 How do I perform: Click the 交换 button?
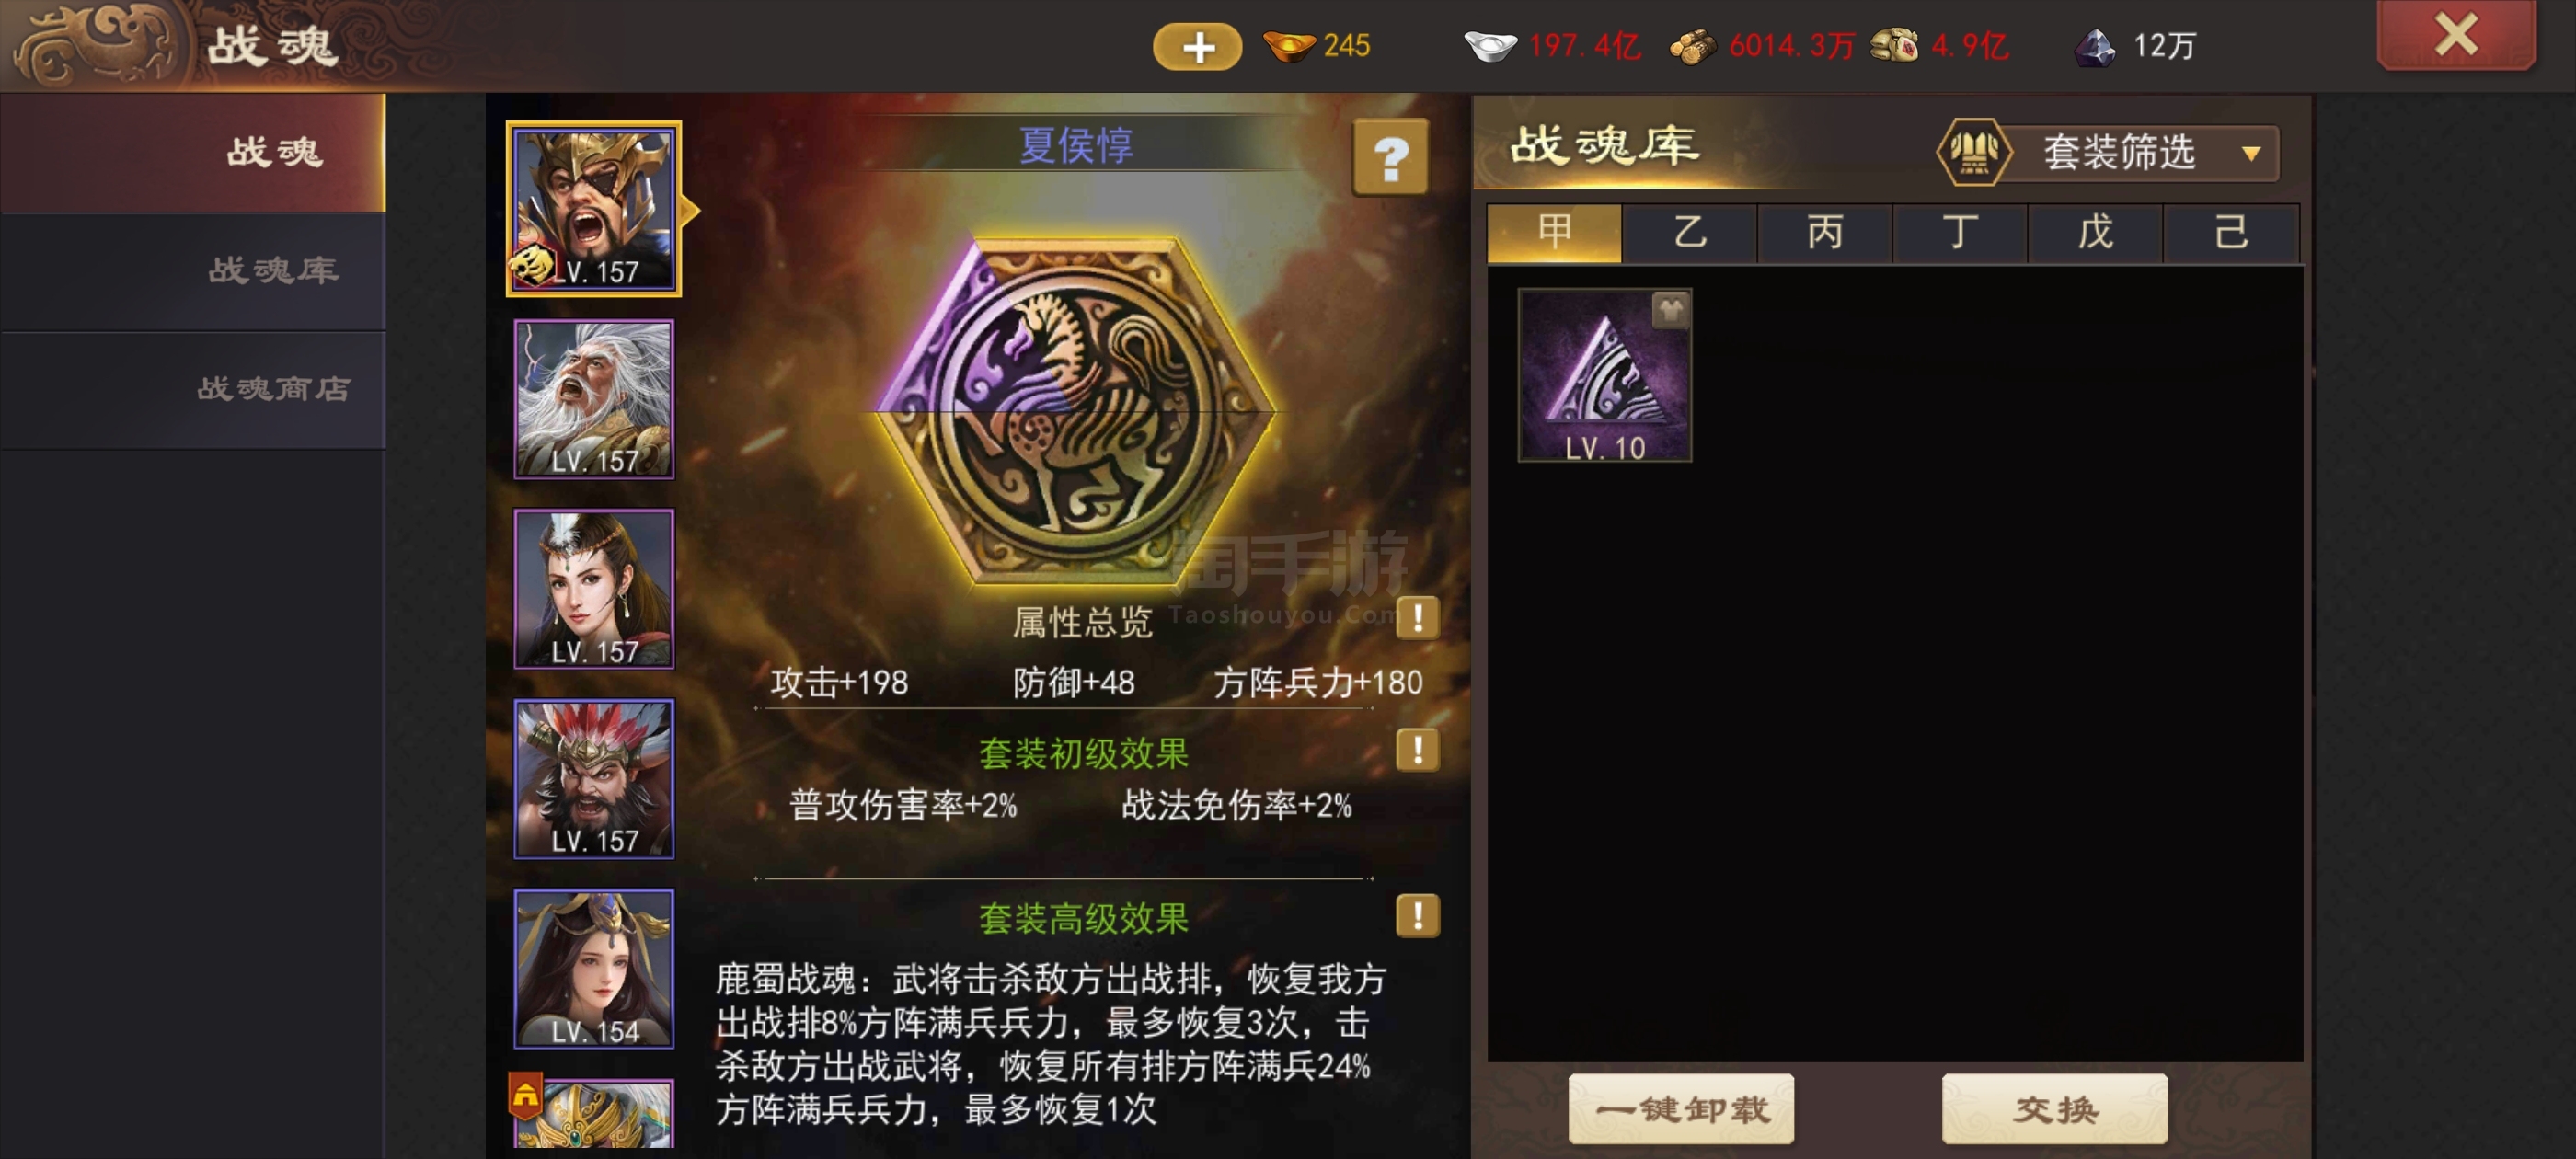click(x=2055, y=1109)
